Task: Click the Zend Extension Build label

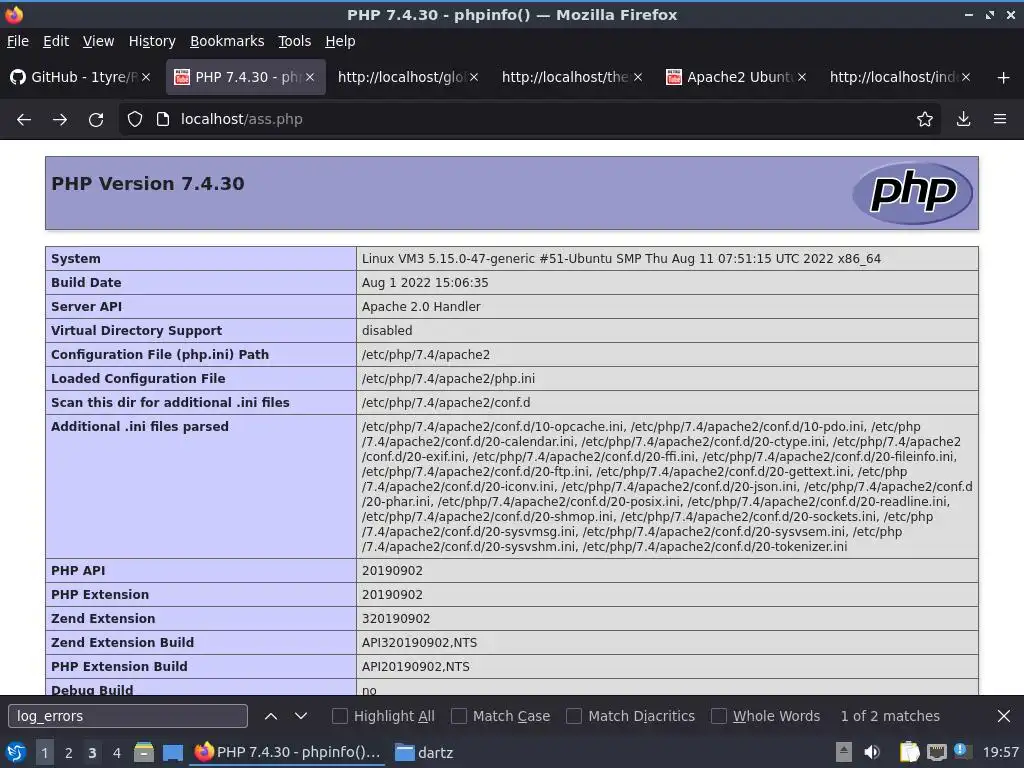Action: [x=122, y=643]
